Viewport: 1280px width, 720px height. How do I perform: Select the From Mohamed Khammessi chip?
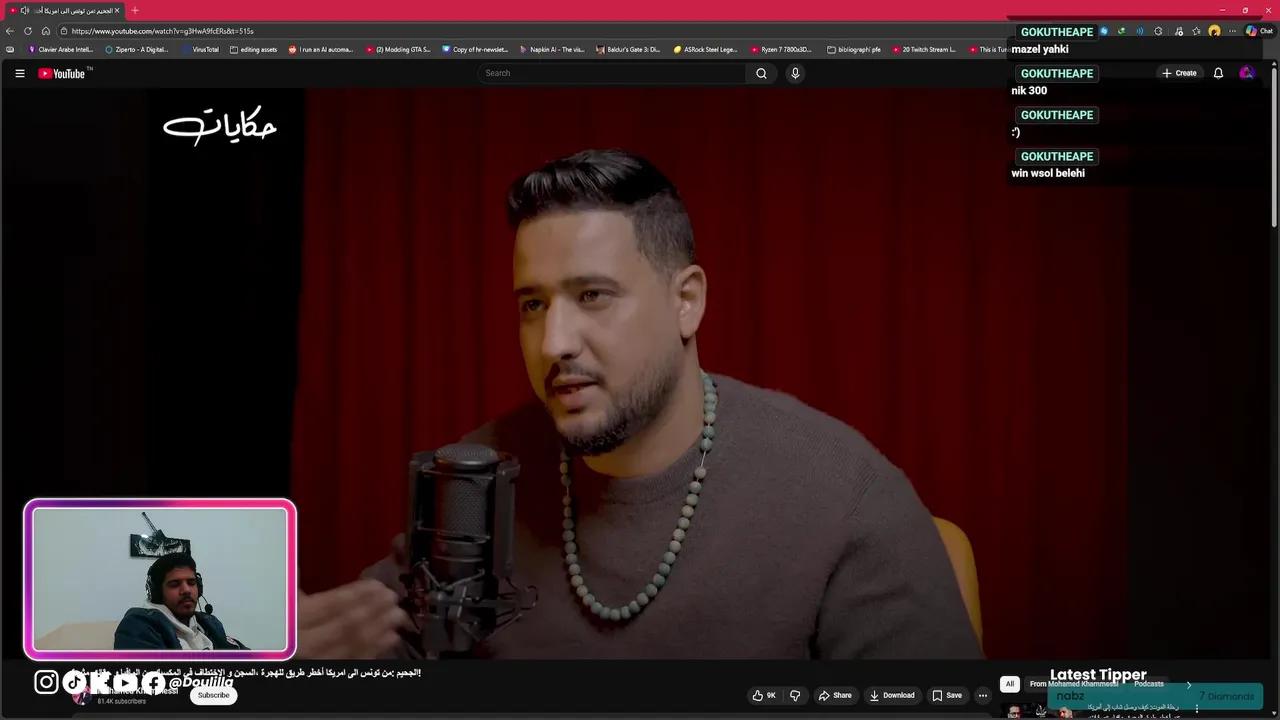[x=1074, y=684]
